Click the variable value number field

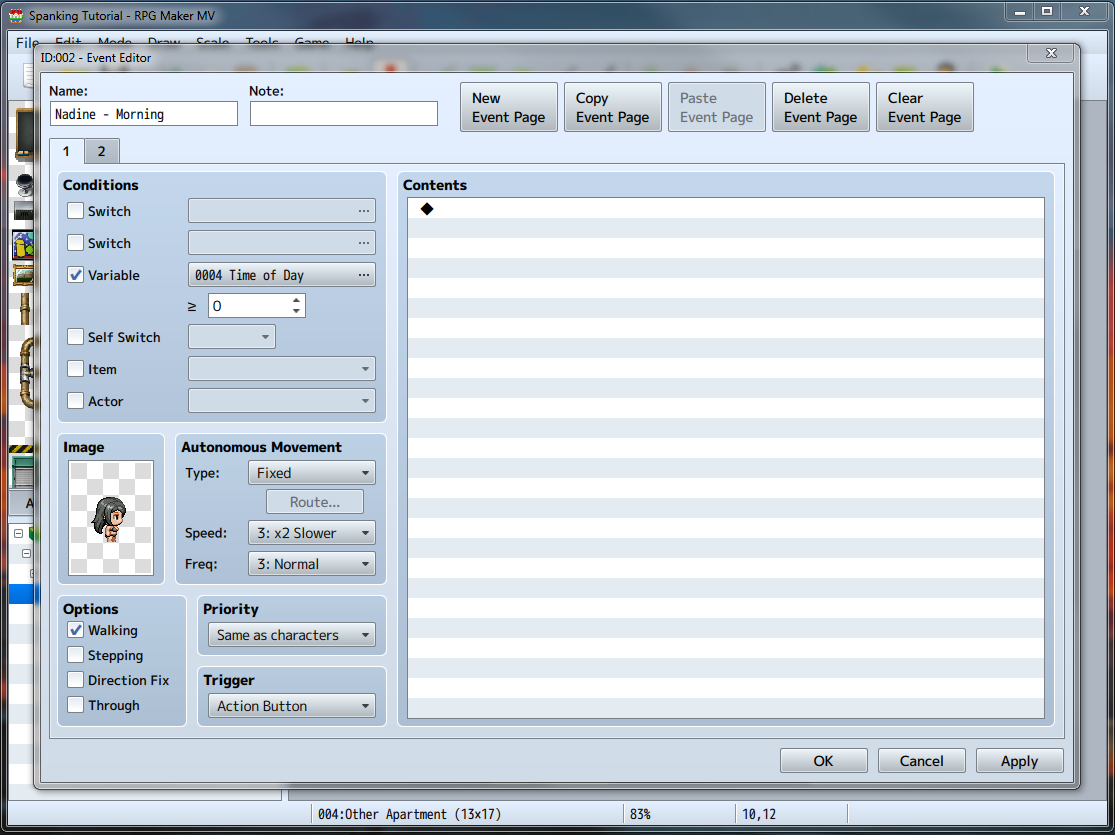point(250,306)
